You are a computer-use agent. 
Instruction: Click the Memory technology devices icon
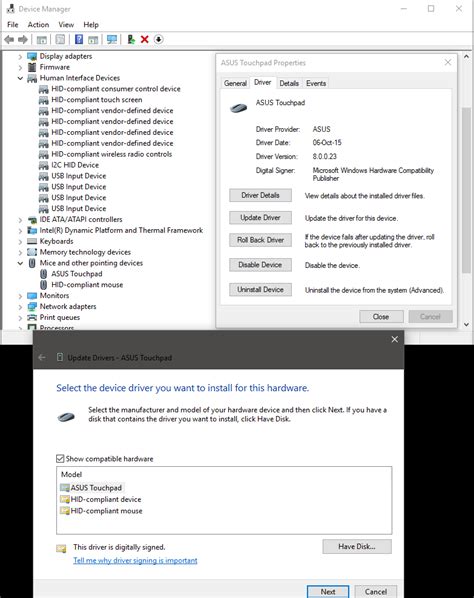[x=32, y=252]
